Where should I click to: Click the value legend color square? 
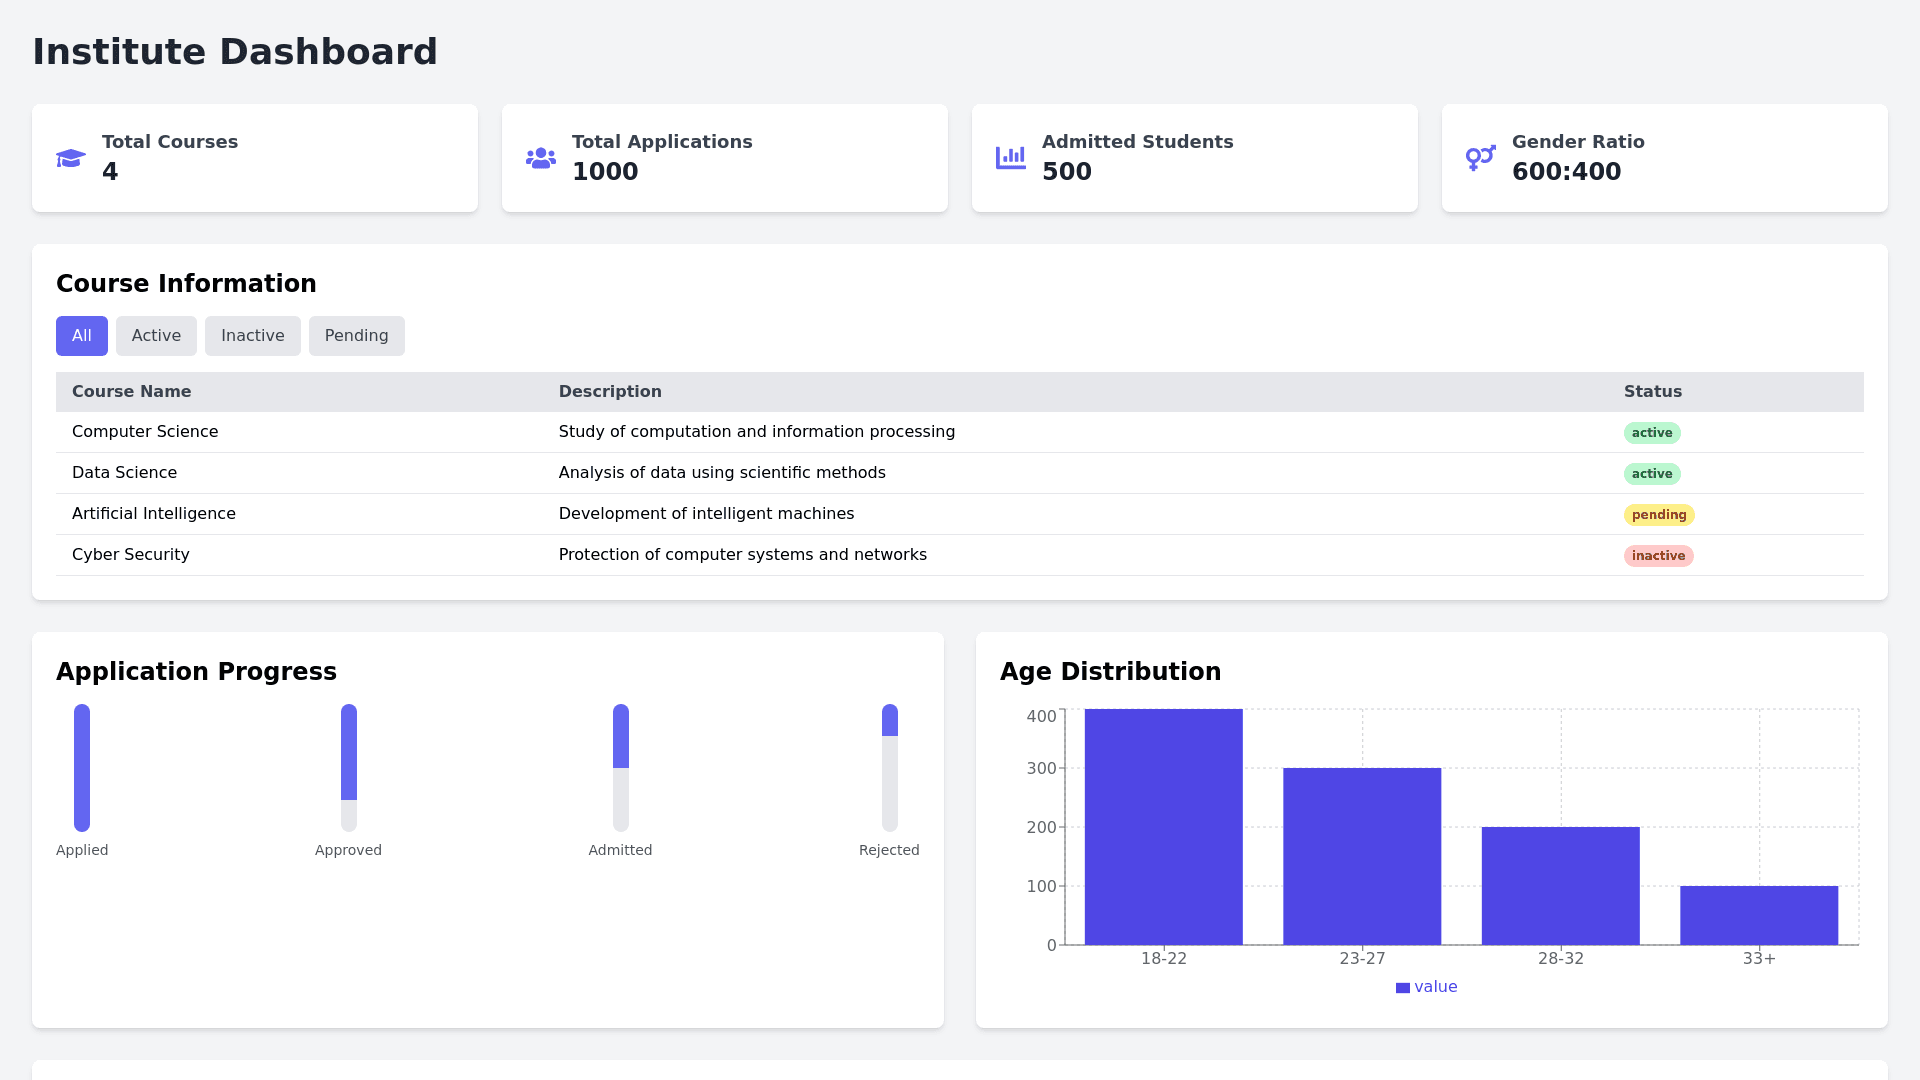pyautogui.click(x=1403, y=988)
